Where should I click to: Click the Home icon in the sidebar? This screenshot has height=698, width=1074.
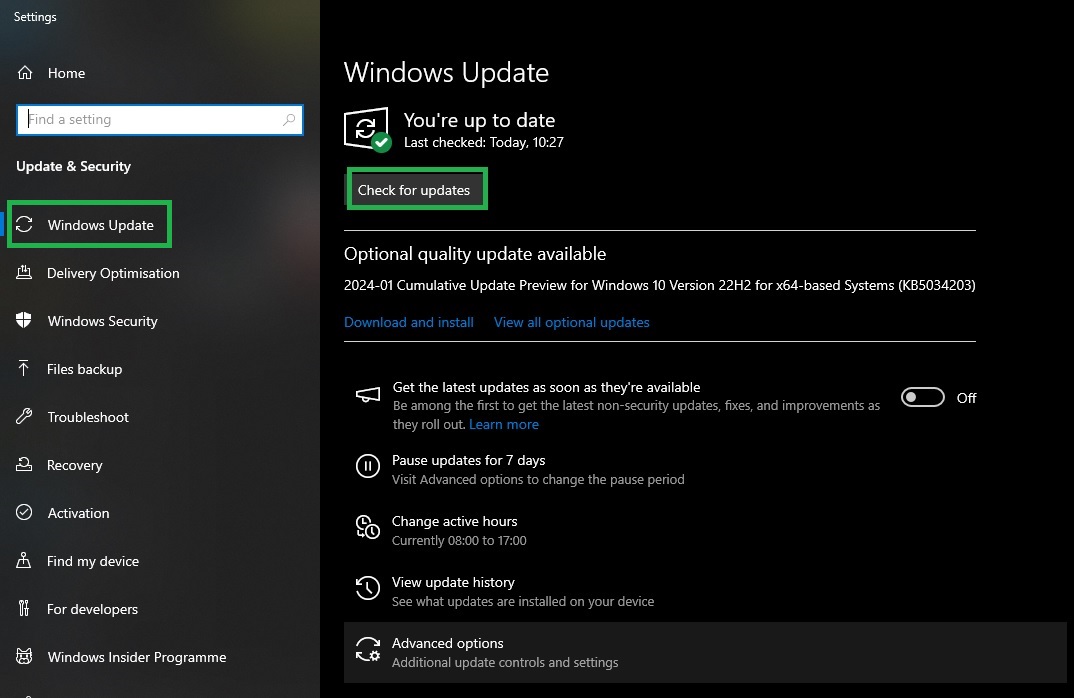pyautogui.click(x=24, y=72)
